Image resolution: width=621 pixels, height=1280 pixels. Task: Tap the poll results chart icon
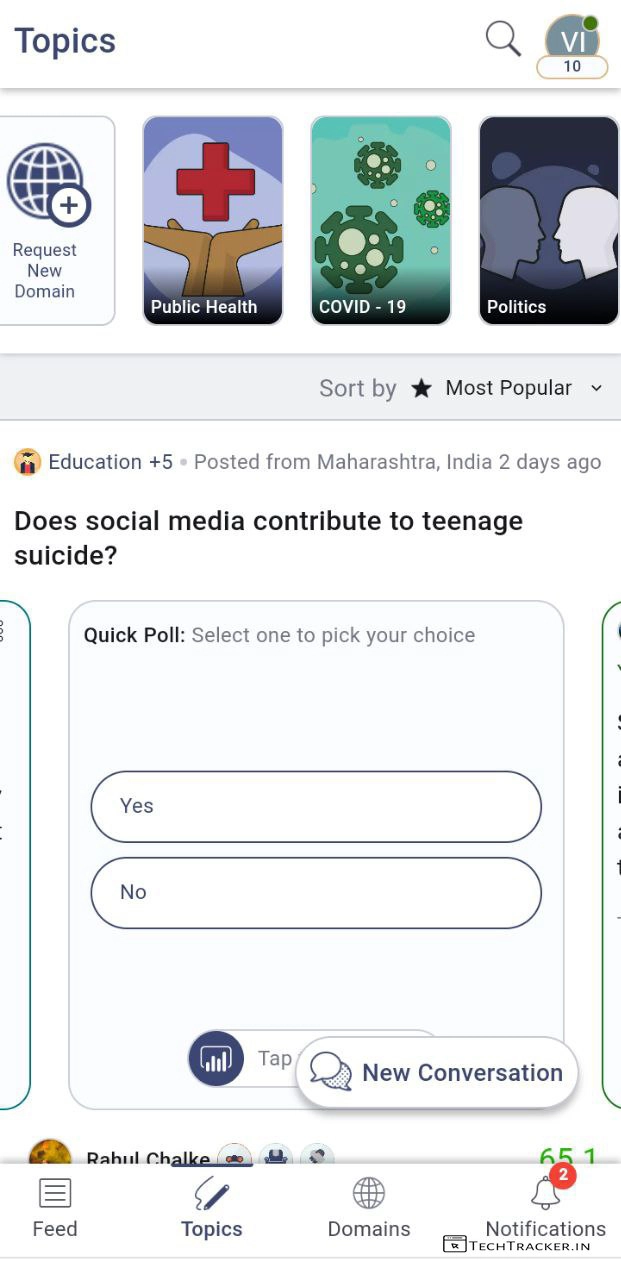coord(216,1058)
